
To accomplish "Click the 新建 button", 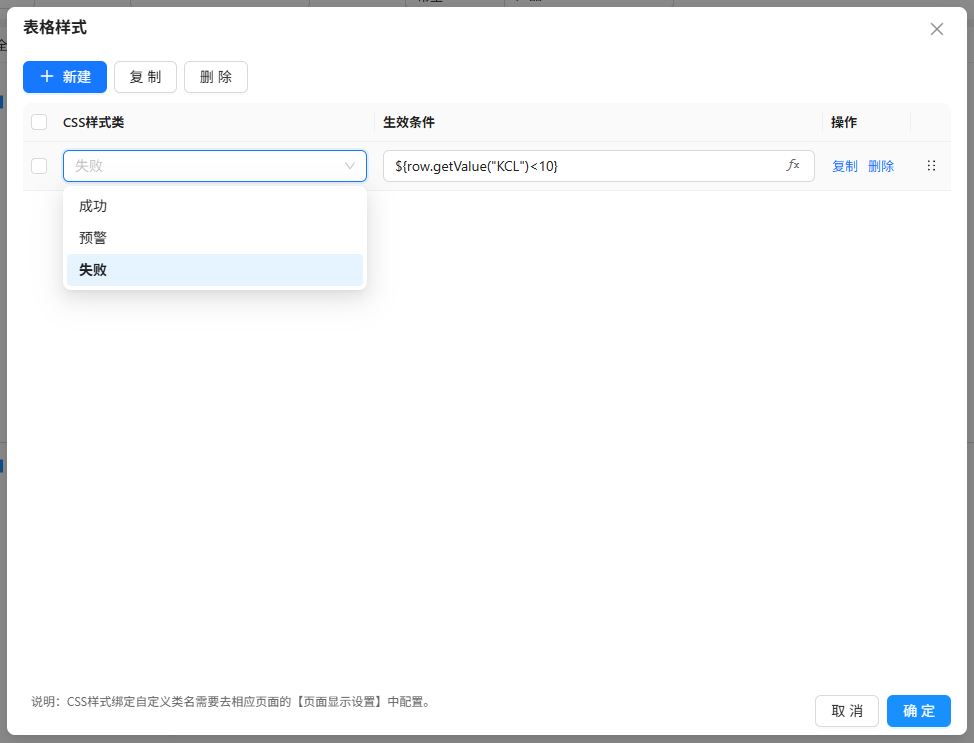I will point(65,77).
